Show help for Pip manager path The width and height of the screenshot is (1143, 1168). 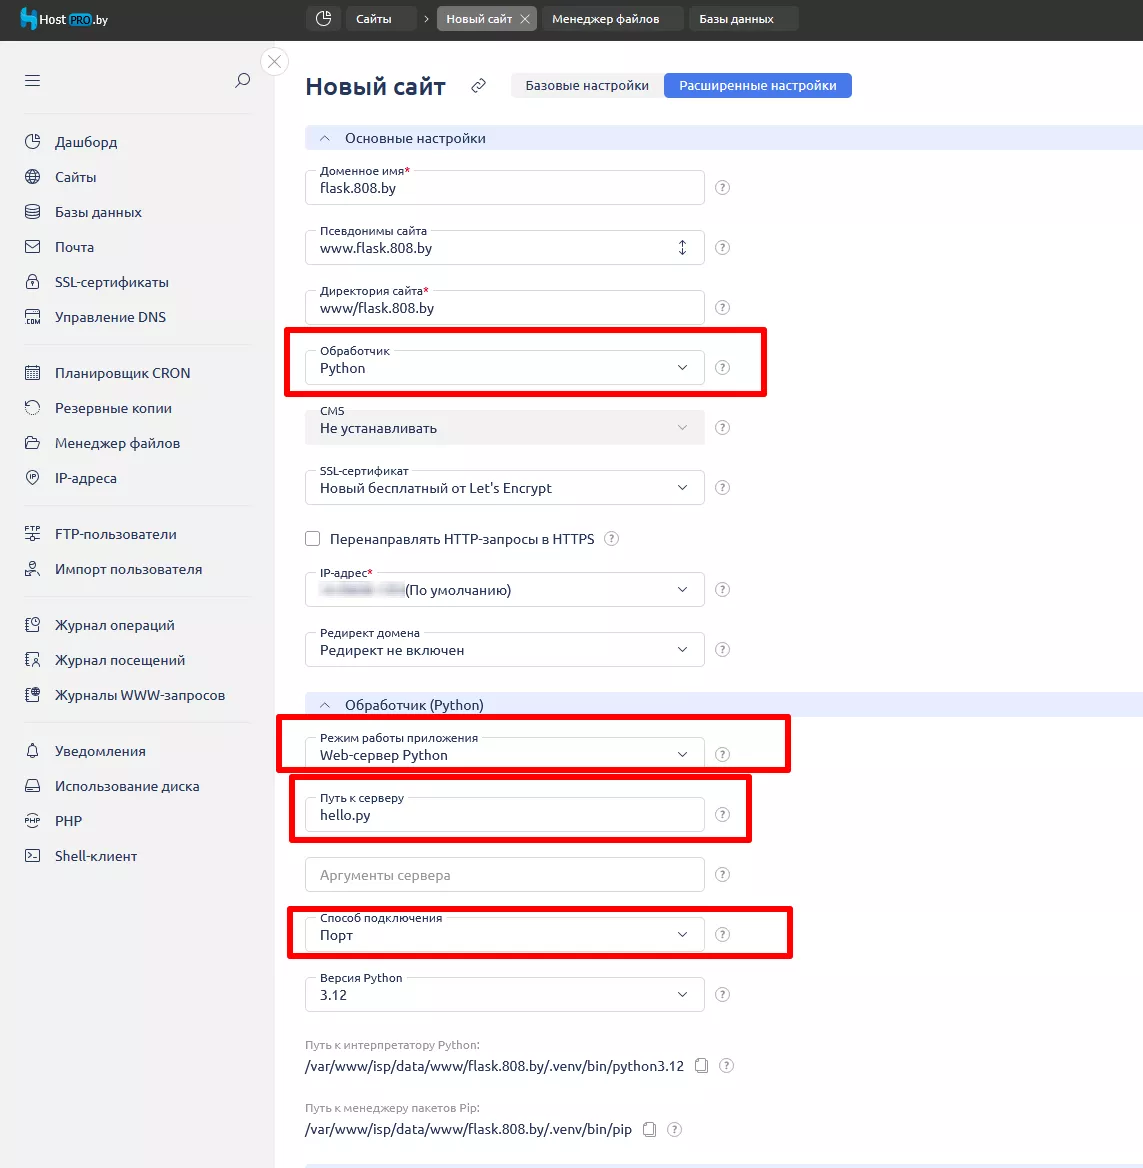674,1129
